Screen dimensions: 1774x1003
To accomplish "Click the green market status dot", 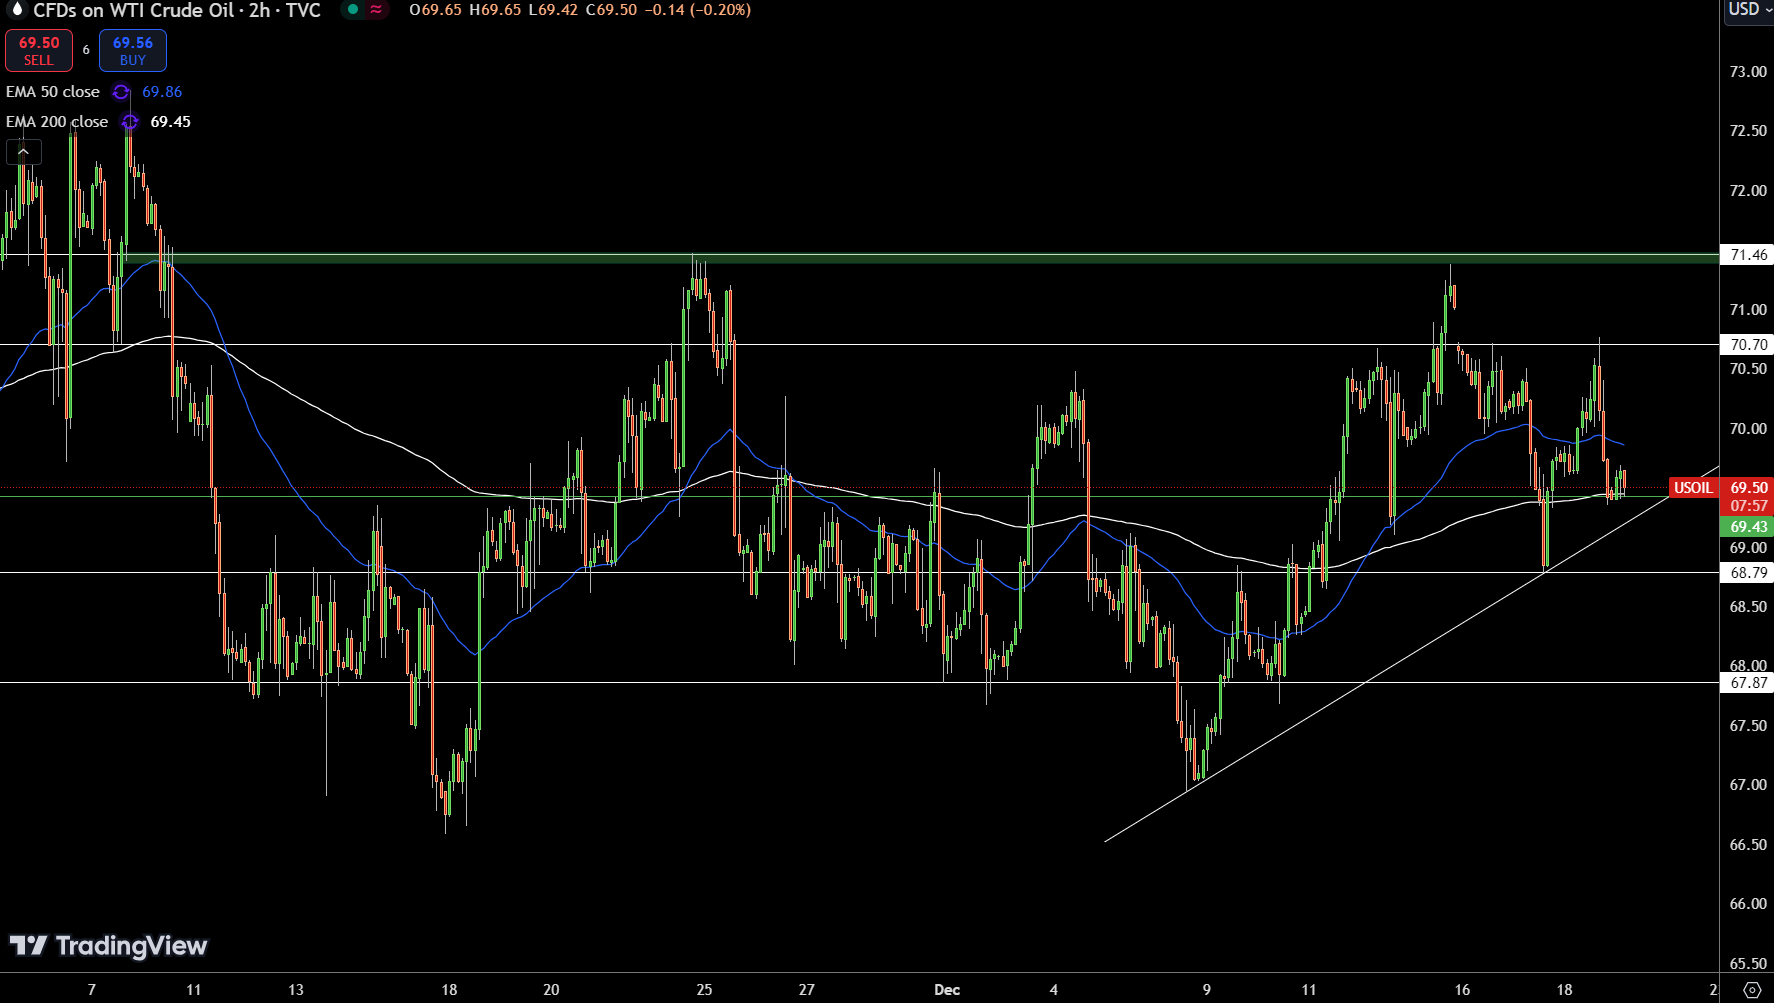I will pyautogui.click(x=353, y=10).
